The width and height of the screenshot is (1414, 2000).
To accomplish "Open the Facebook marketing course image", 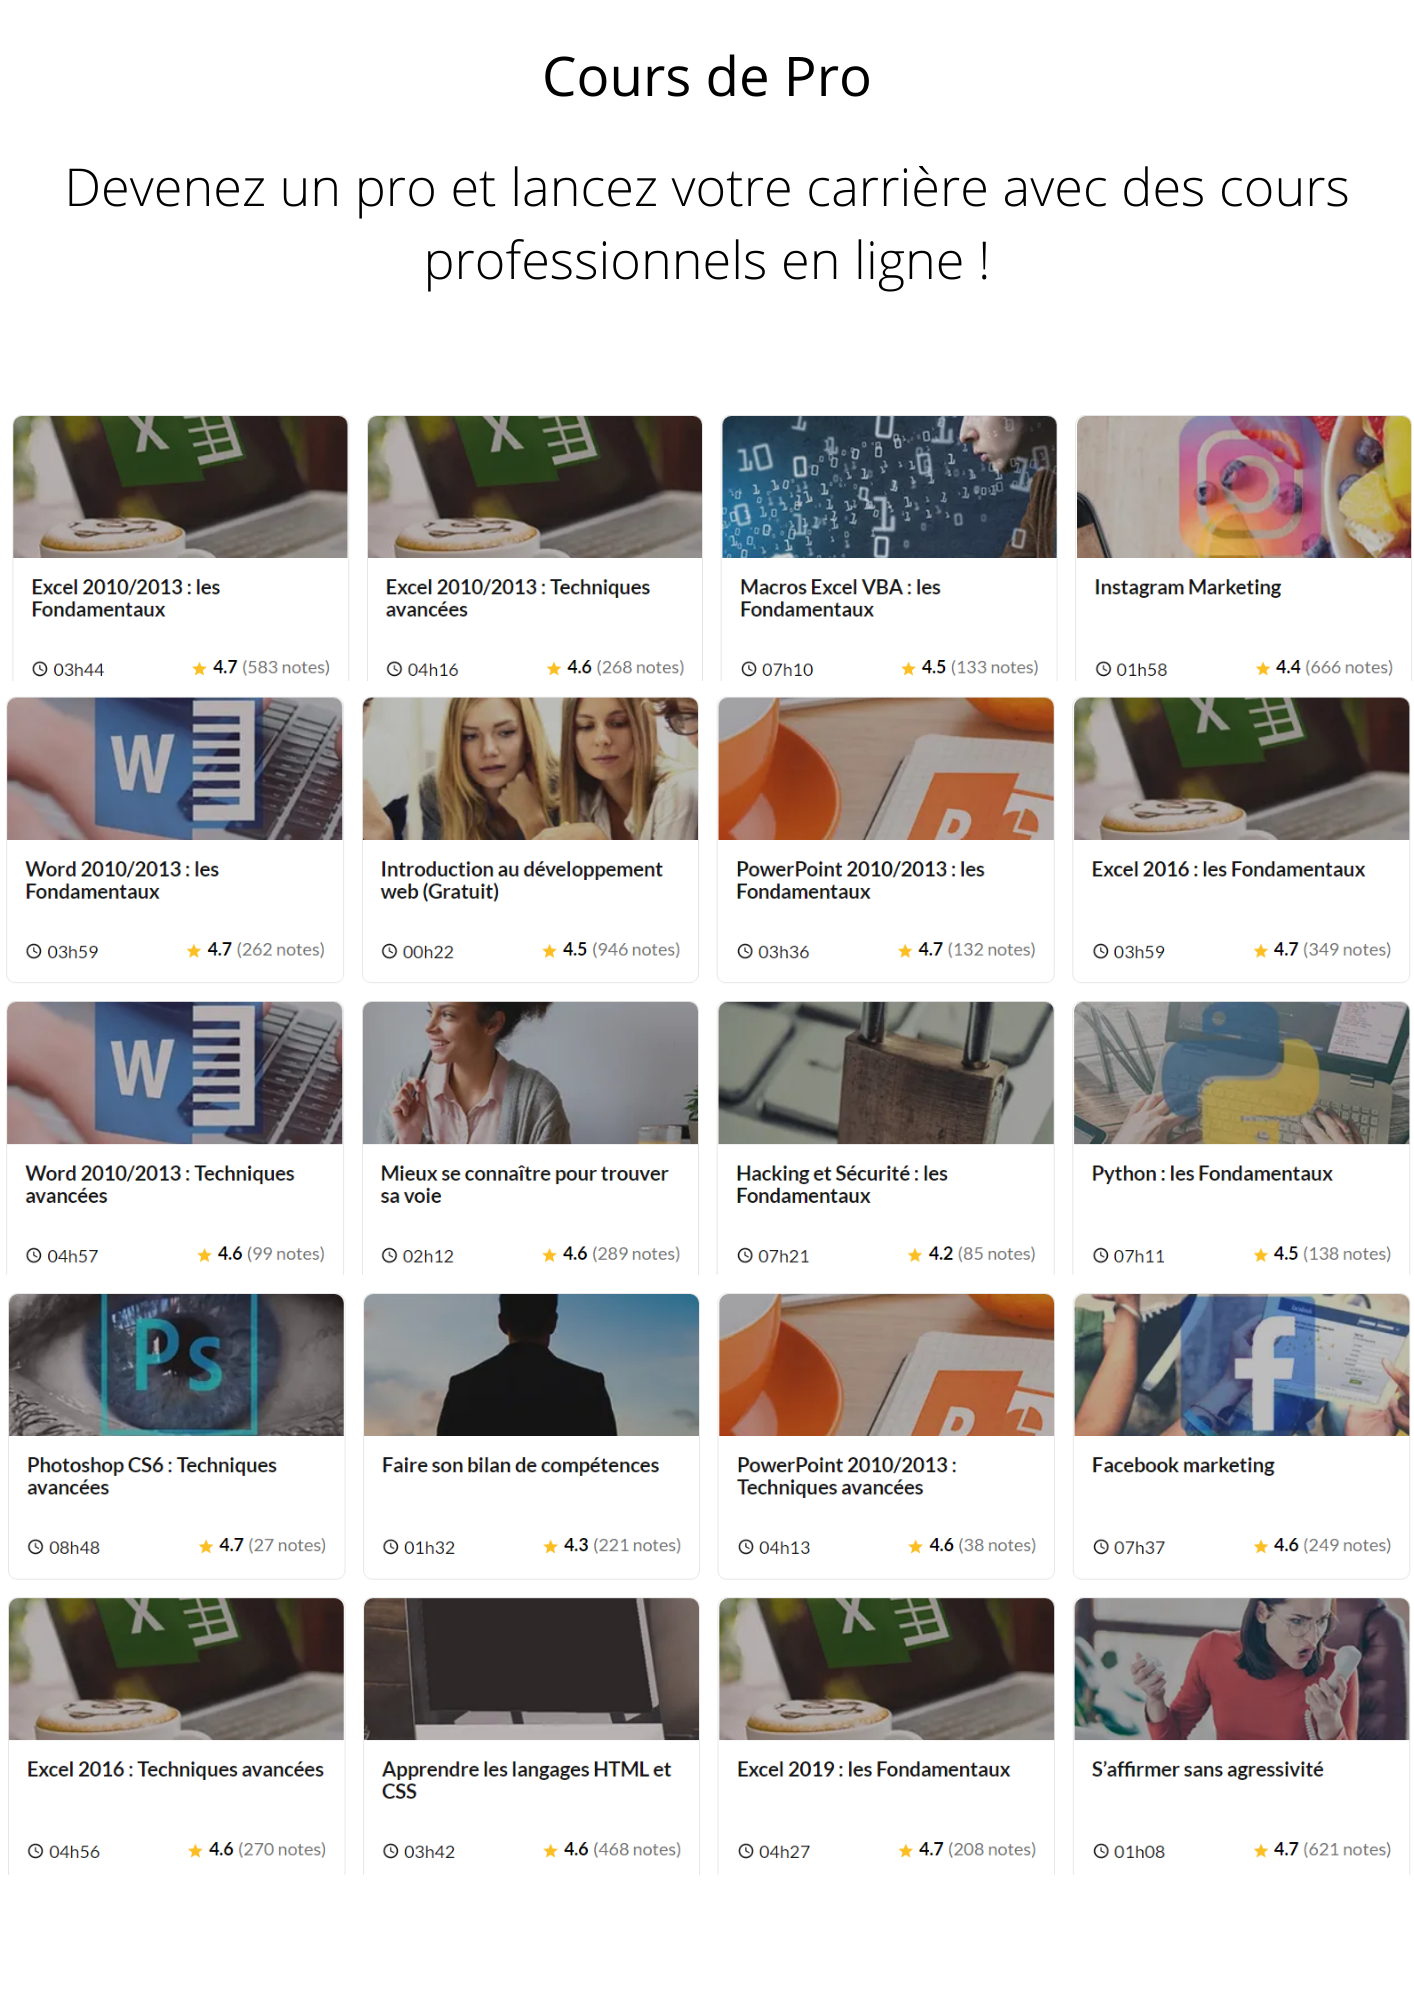I will (1241, 1365).
